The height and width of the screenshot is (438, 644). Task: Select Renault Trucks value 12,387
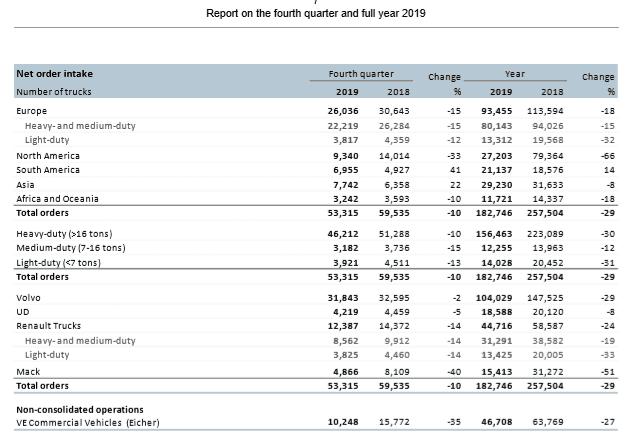pyautogui.click(x=343, y=326)
